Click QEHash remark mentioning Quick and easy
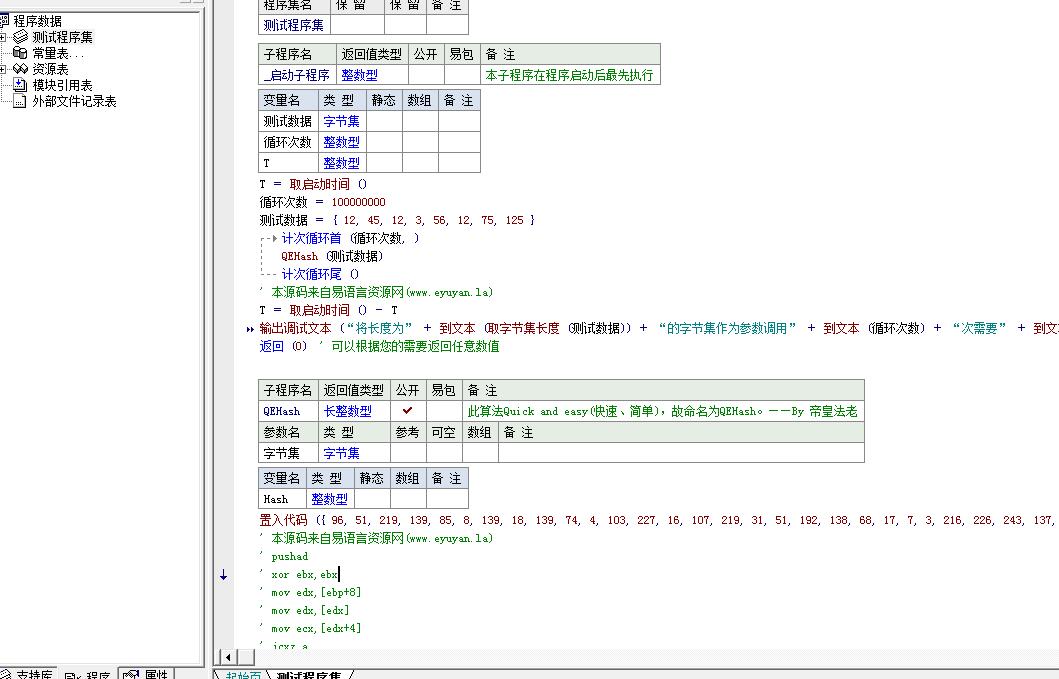 662,411
